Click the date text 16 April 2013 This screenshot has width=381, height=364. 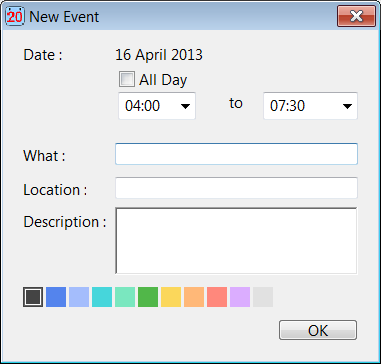[159, 55]
